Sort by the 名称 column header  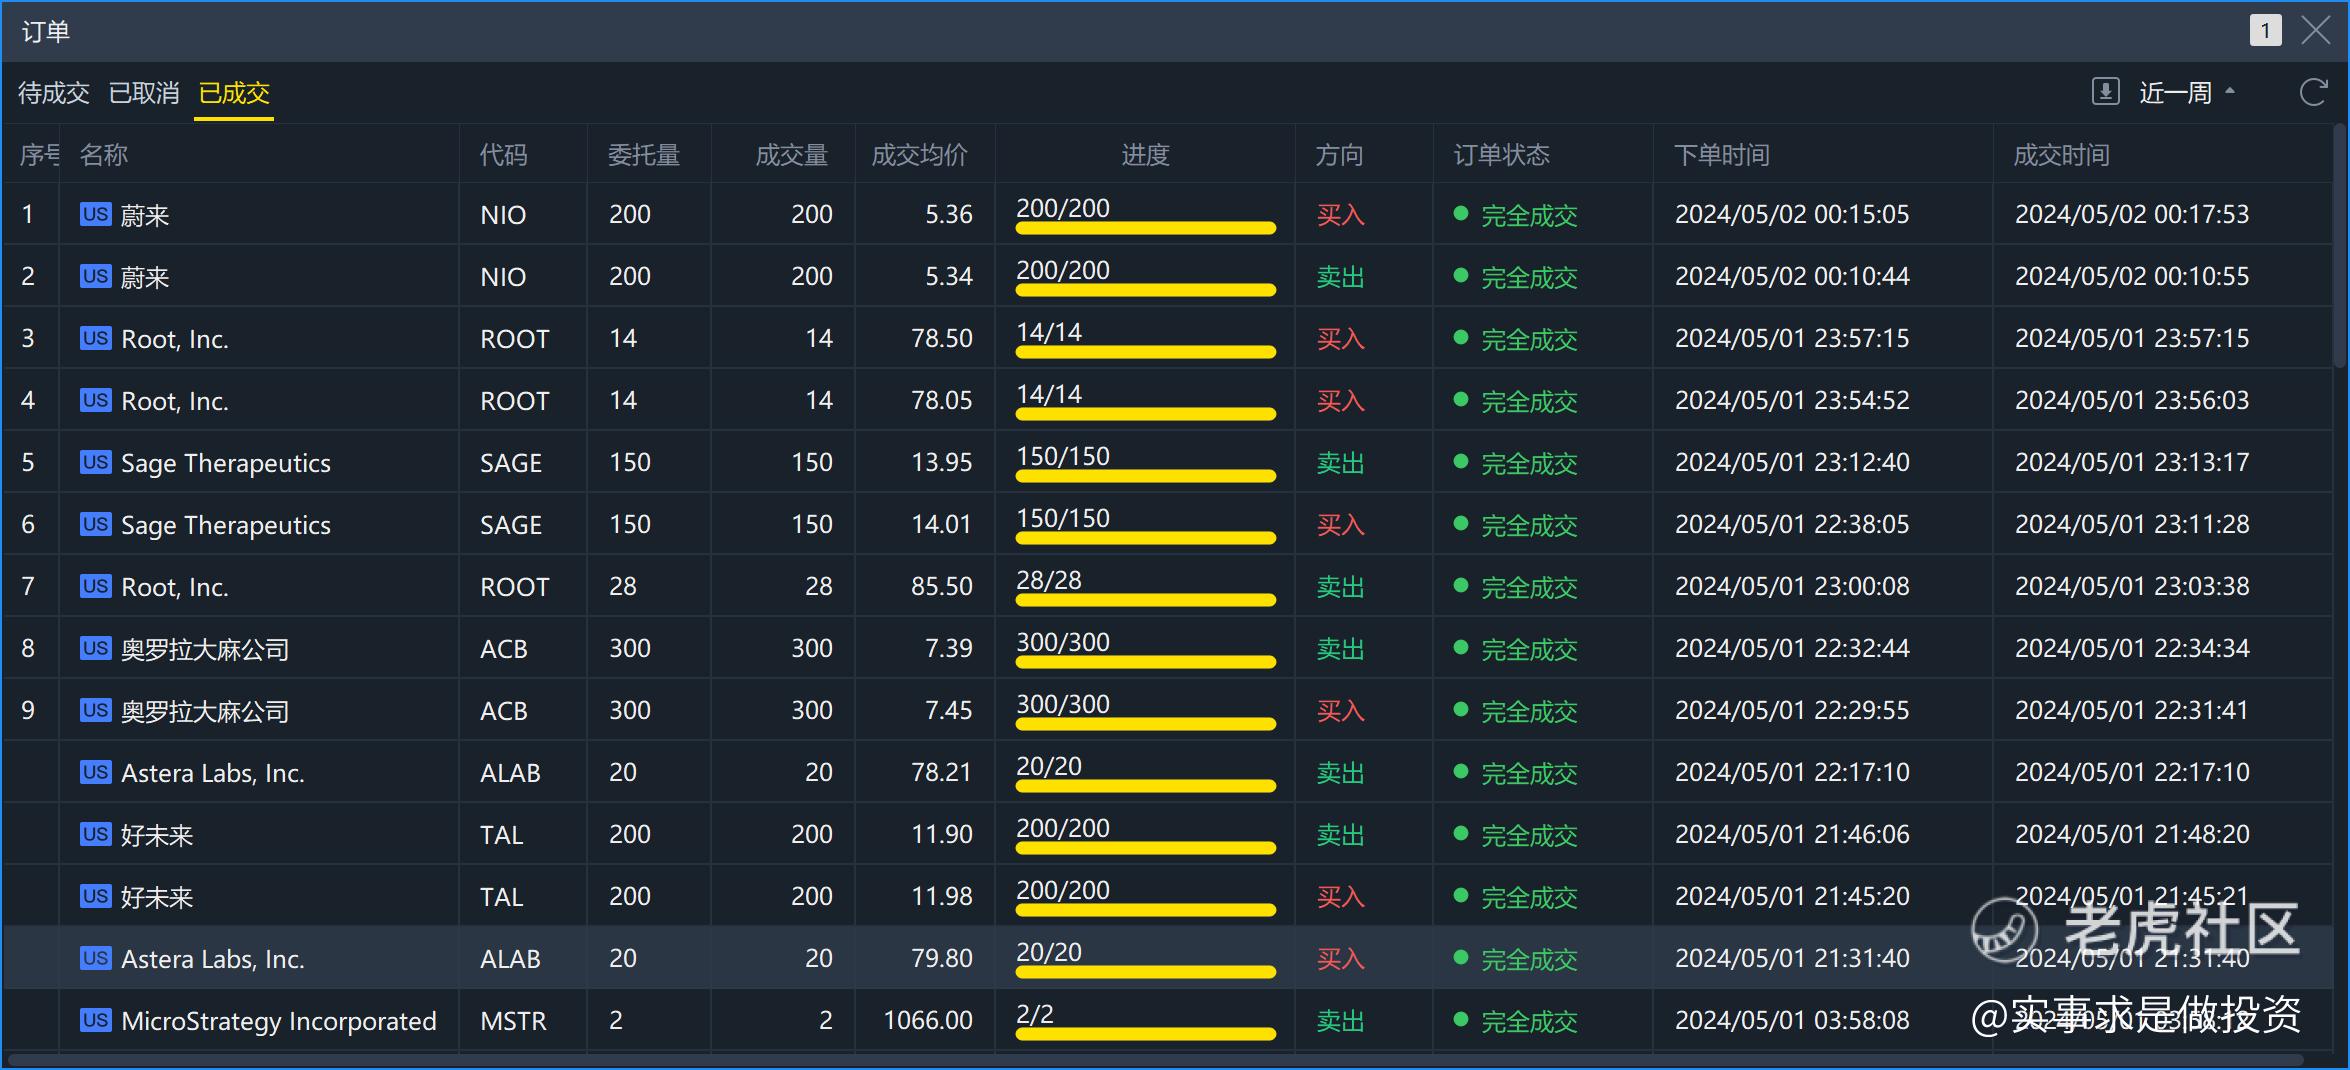pyautogui.click(x=103, y=155)
